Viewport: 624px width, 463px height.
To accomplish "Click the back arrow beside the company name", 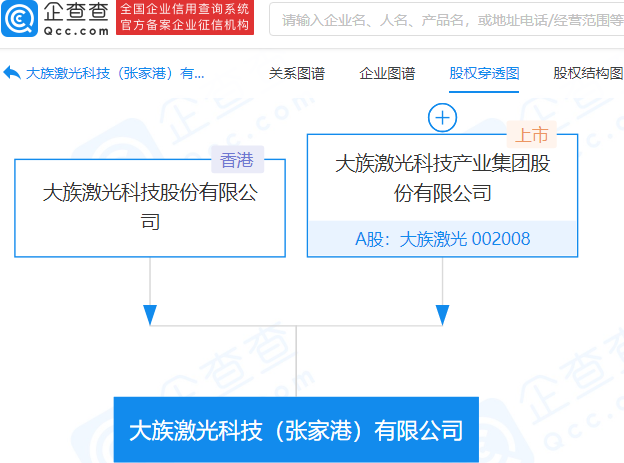I will tap(12, 73).
